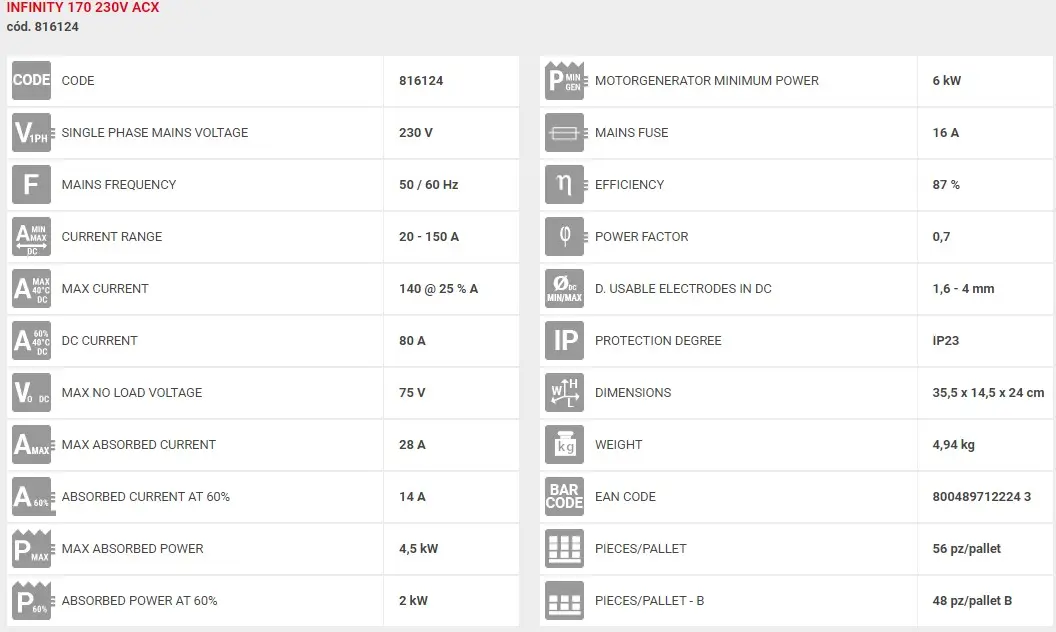Viewport: 1056px width, 632px height.
Task: Click the PROTECTION DEGREE label
Action: click(x=658, y=341)
